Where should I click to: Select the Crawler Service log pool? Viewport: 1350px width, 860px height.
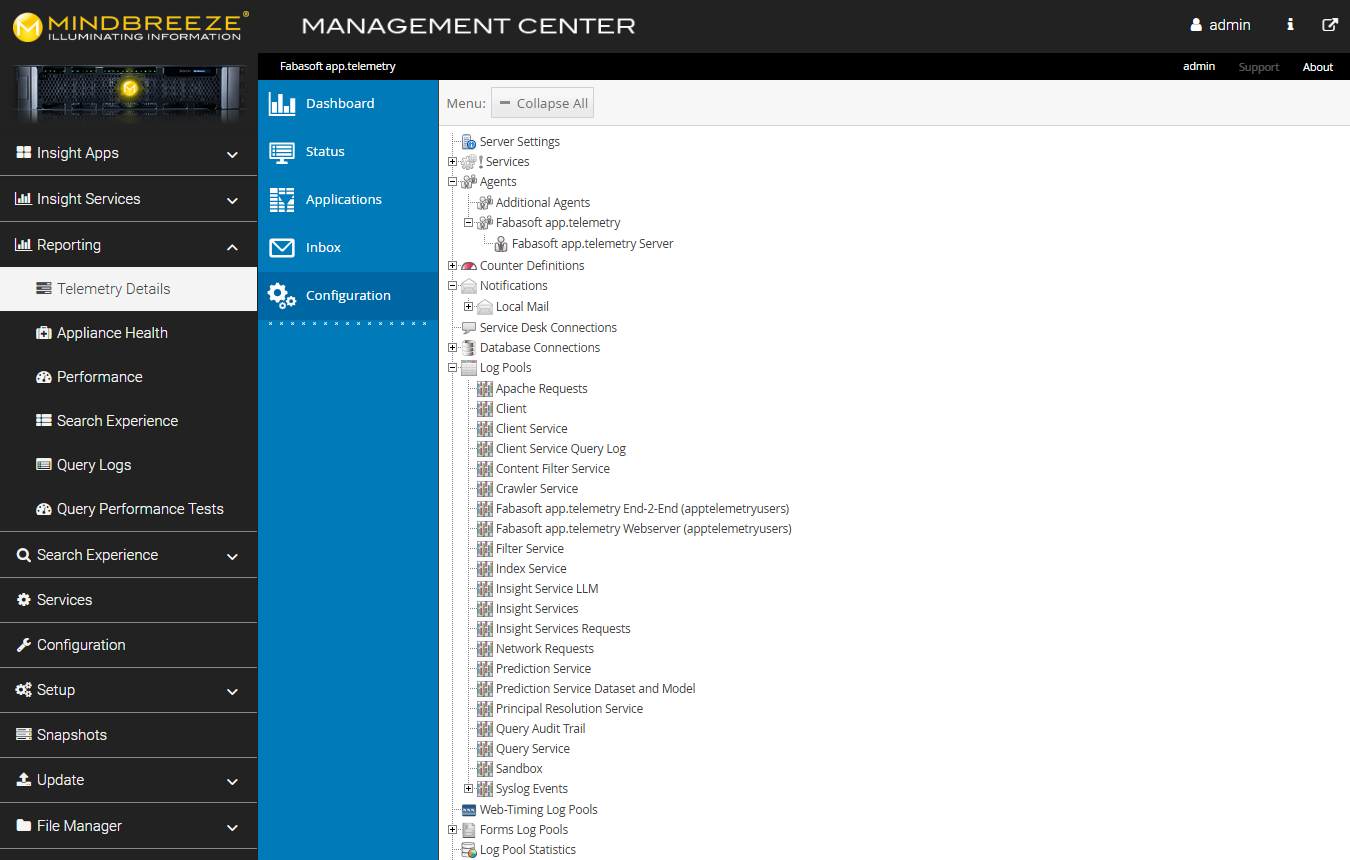coord(537,489)
